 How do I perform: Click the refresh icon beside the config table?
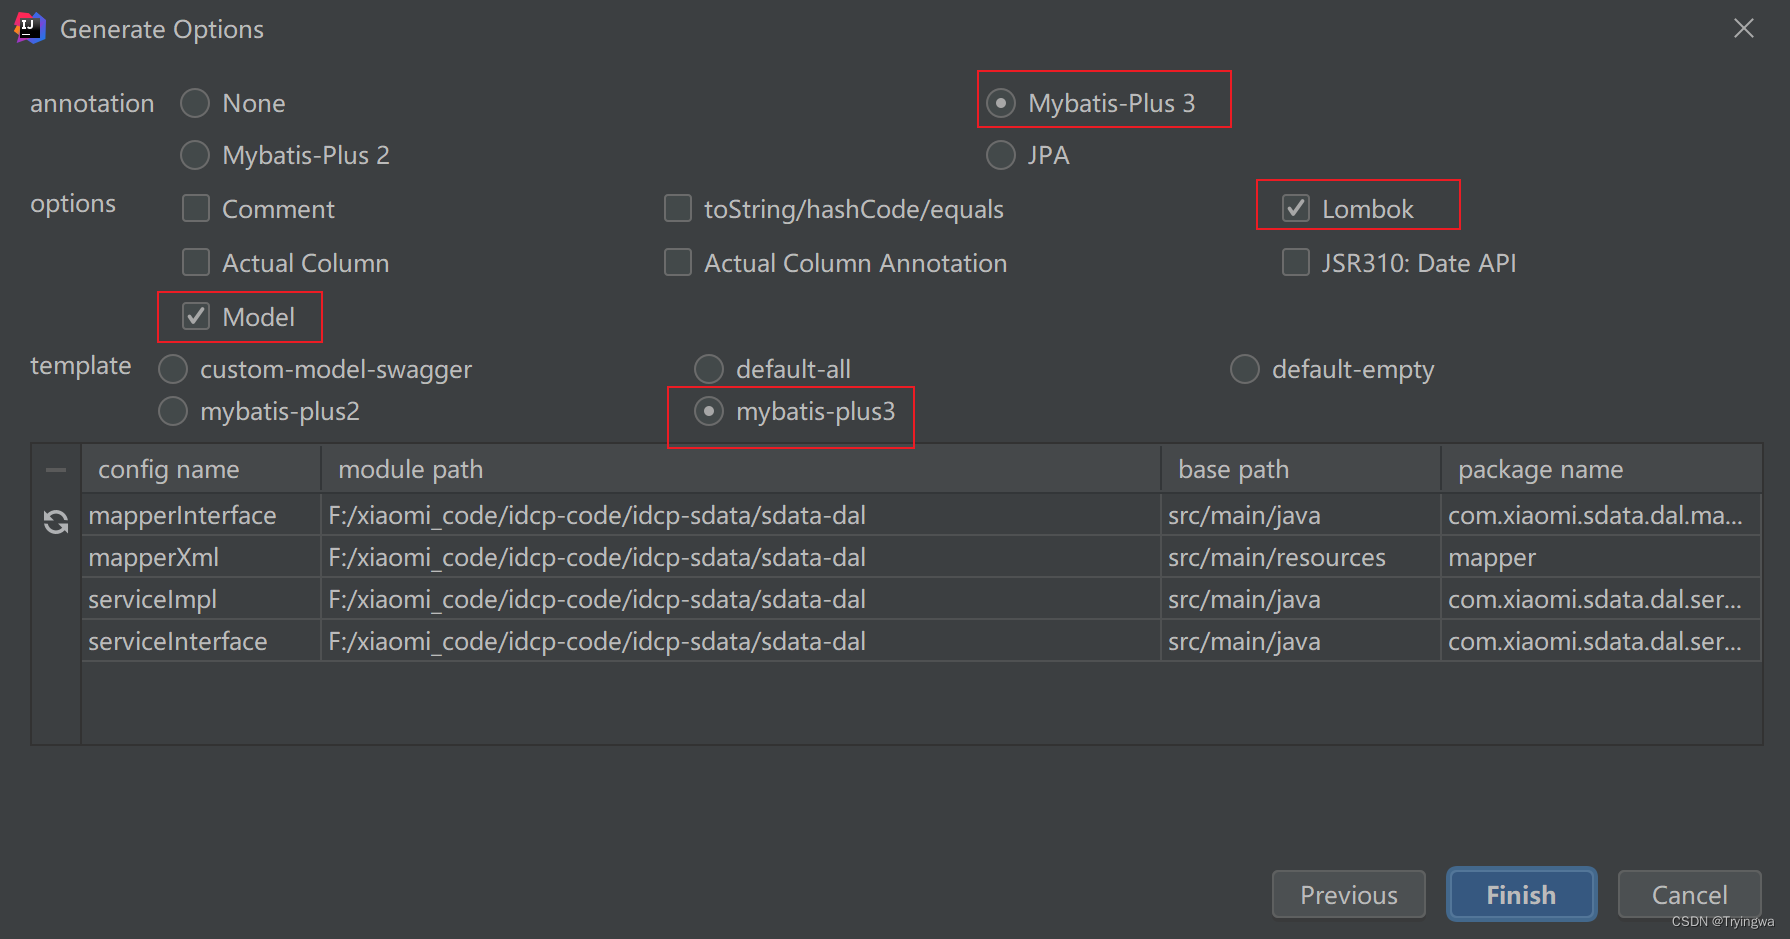(55, 521)
